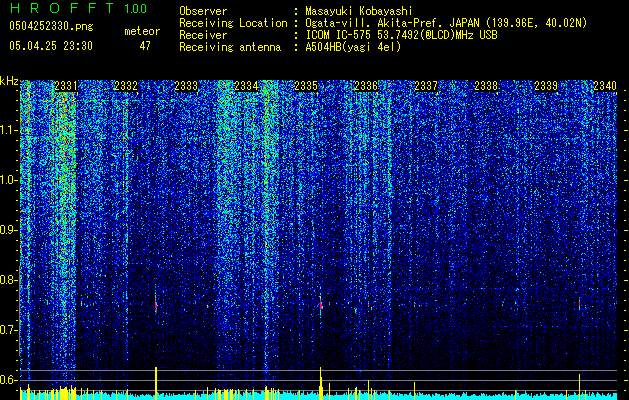Click the tall yellow level spike after 2332
The image size is (629, 400).
point(156,383)
